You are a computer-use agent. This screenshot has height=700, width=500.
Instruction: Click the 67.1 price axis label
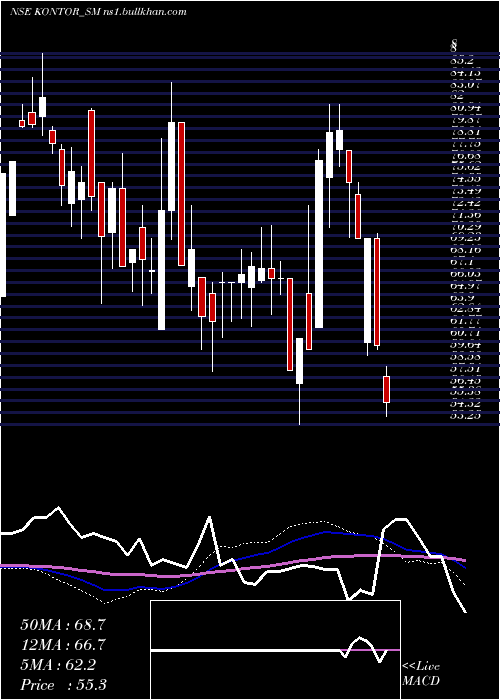point(463,262)
